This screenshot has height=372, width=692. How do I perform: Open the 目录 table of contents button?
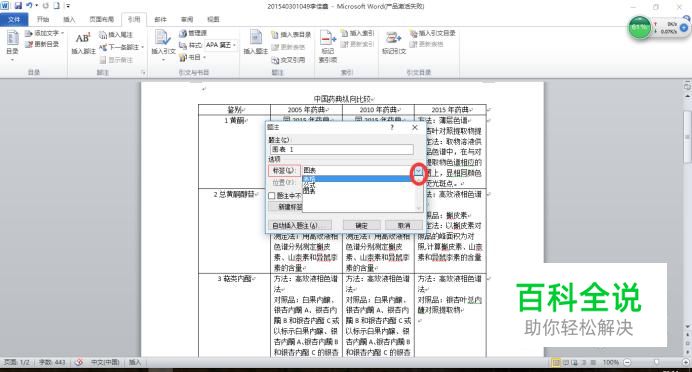[x=12, y=44]
